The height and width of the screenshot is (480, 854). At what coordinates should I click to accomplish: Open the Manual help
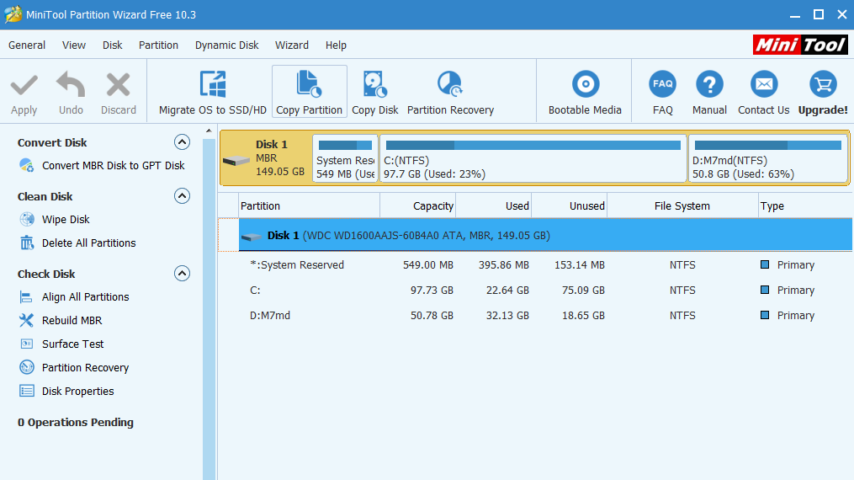[x=709, y=93]
